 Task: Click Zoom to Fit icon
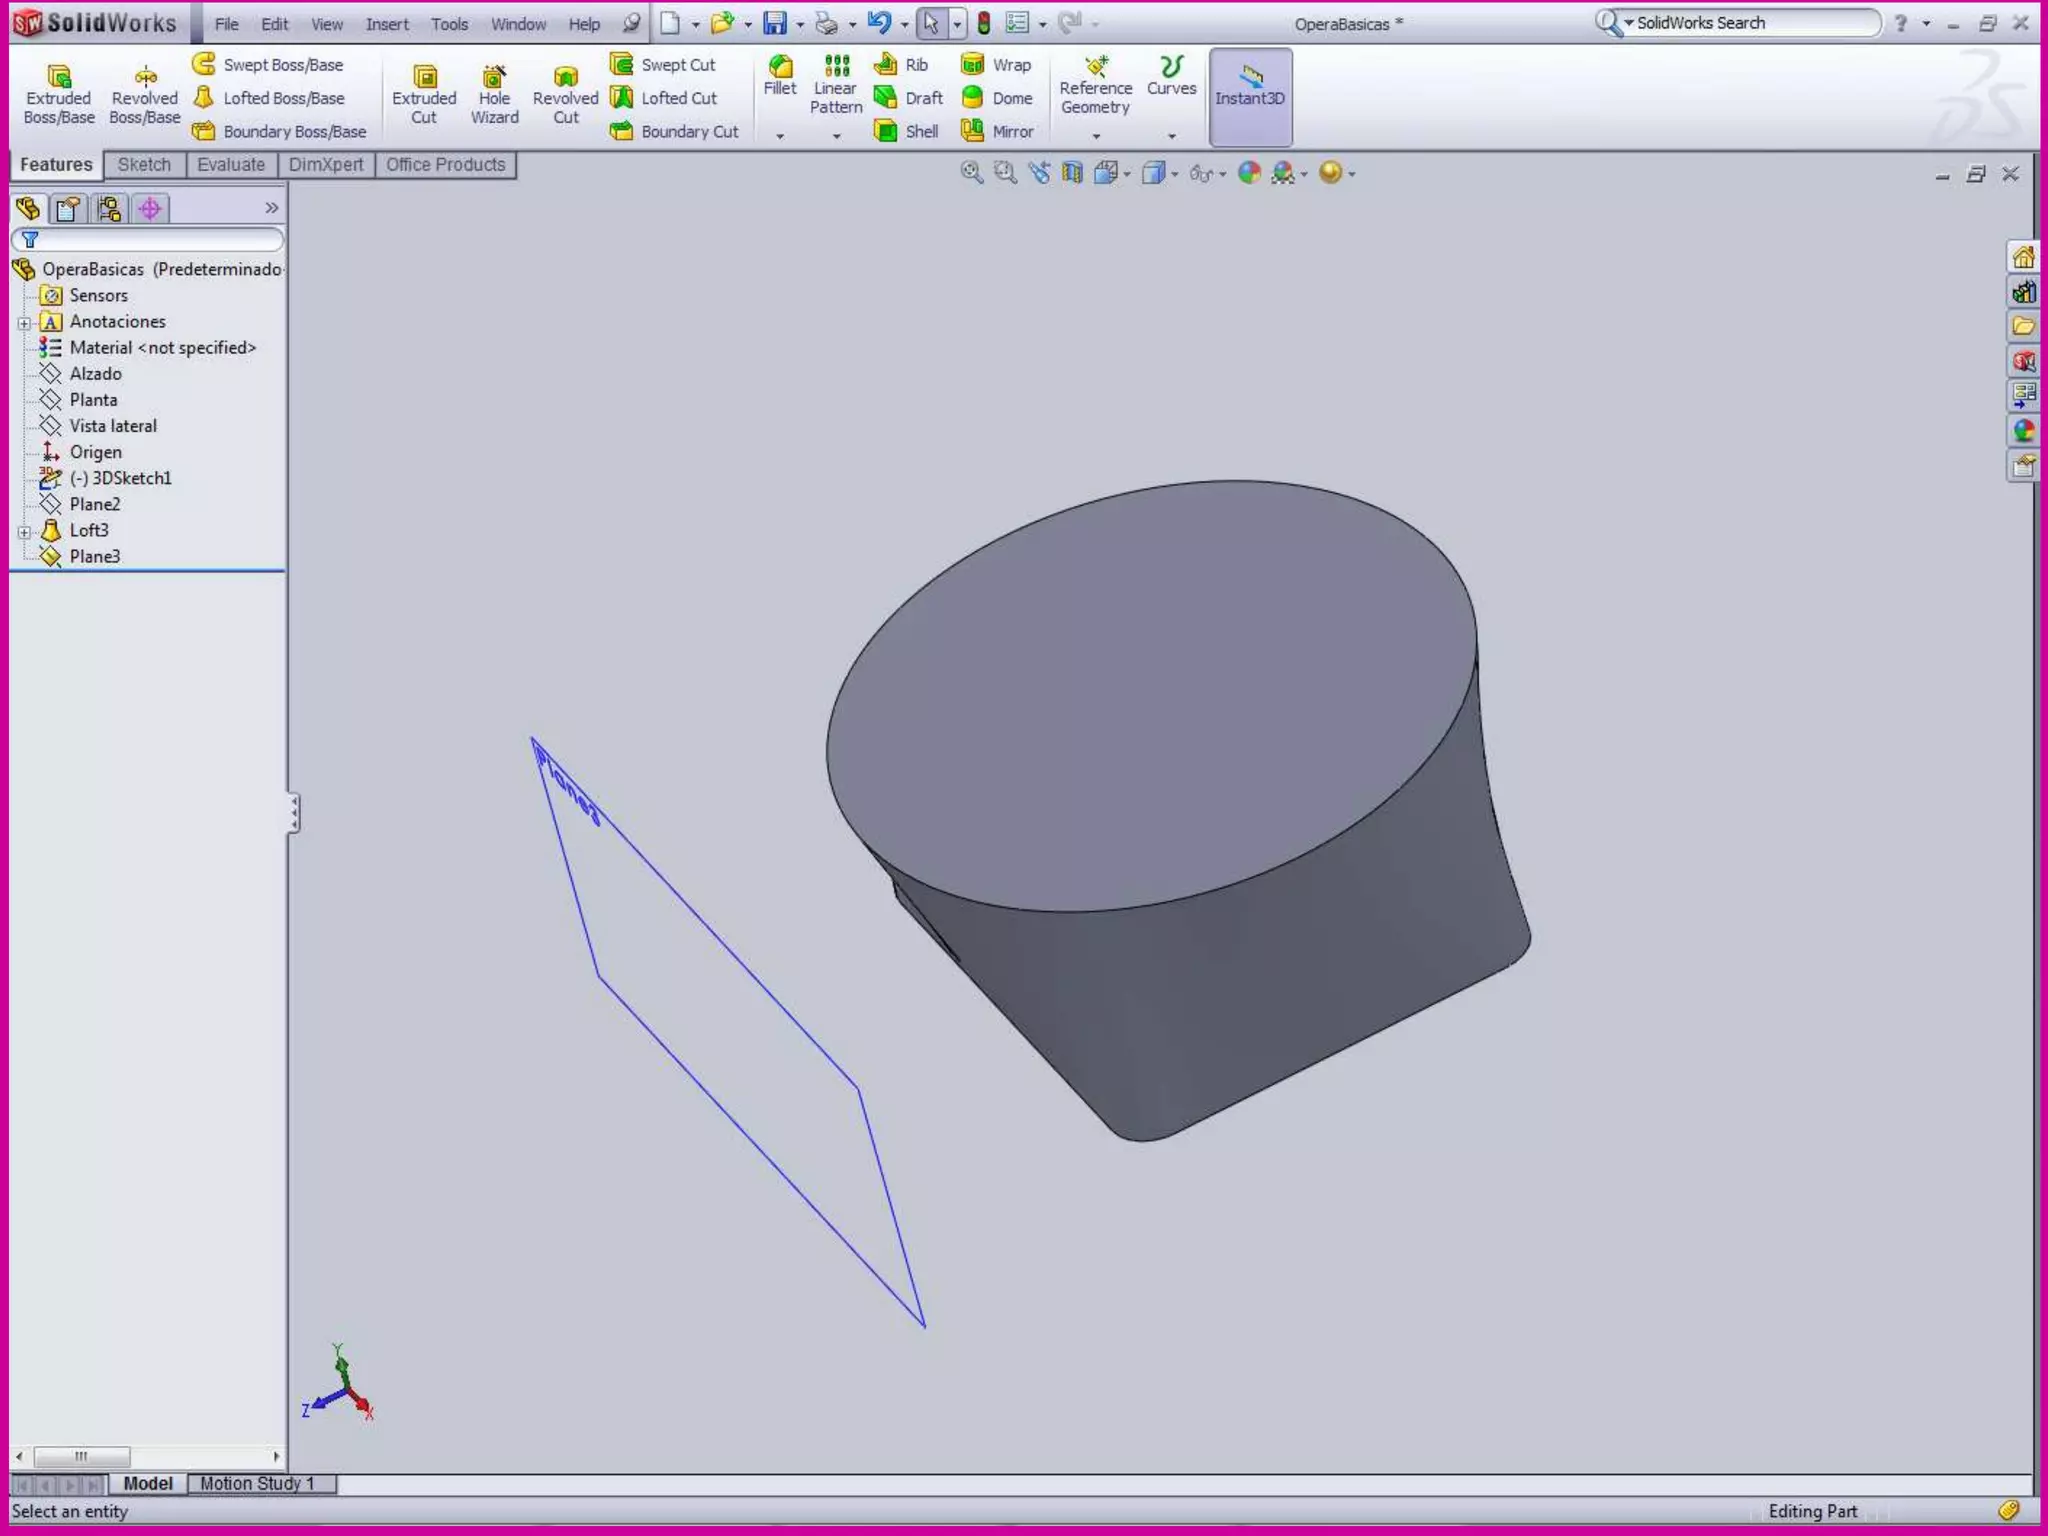click(x=971, y=173)
